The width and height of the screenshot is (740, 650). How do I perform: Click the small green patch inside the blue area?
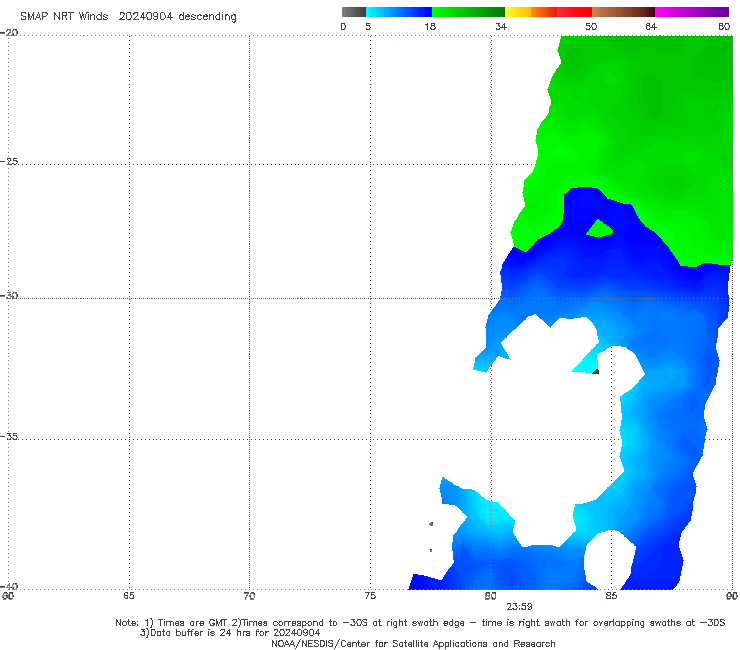(599, 229)
